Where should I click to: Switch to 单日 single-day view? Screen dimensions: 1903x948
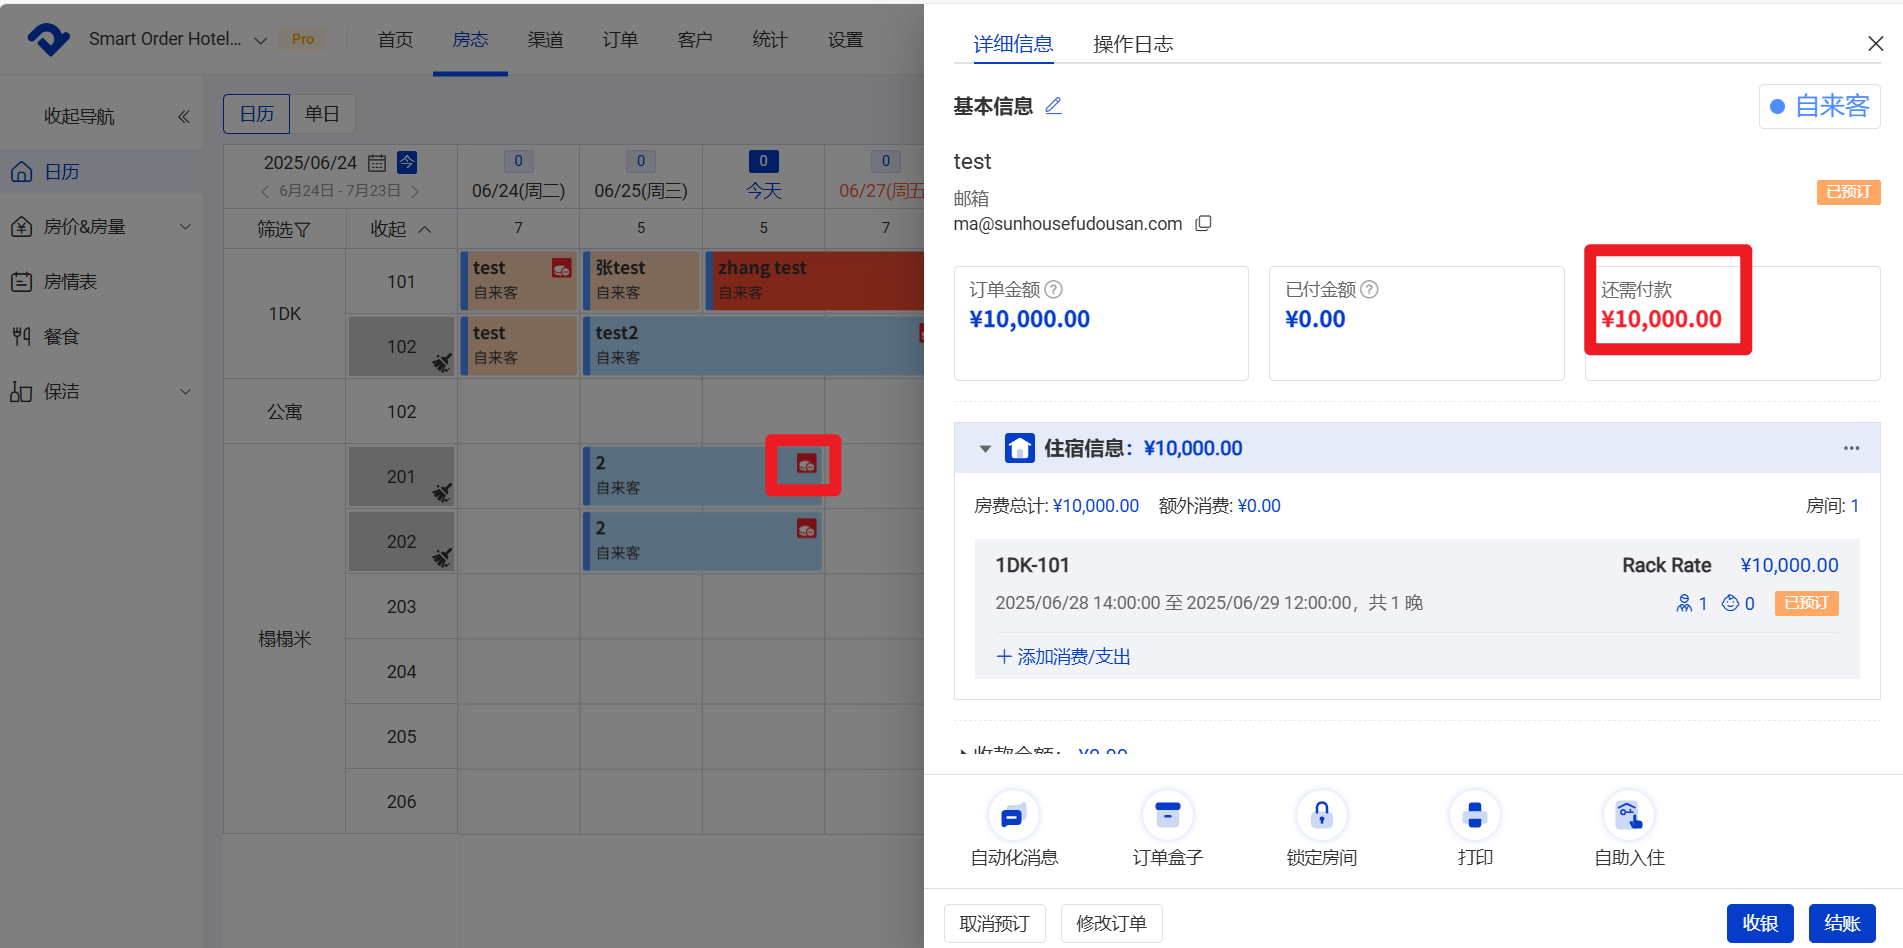(322, 114)
